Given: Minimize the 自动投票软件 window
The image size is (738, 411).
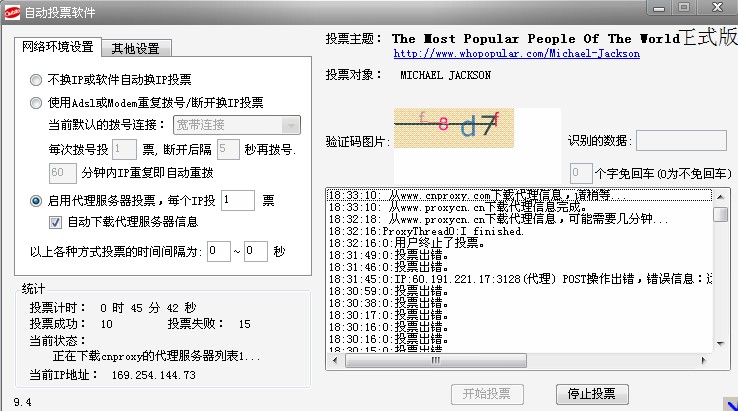Looking at the screenshot, I should click(x=659, y=8).
